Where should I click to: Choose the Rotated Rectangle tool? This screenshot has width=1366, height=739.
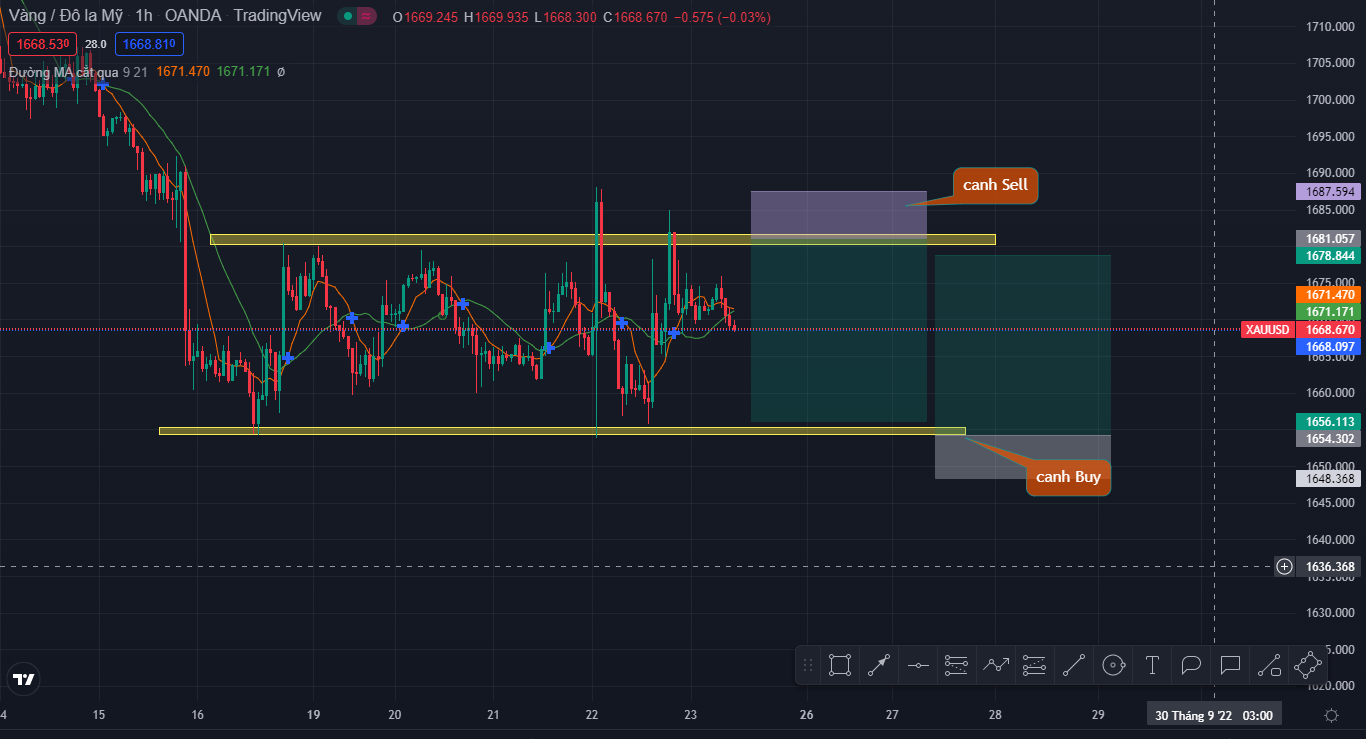(1308, 665)
